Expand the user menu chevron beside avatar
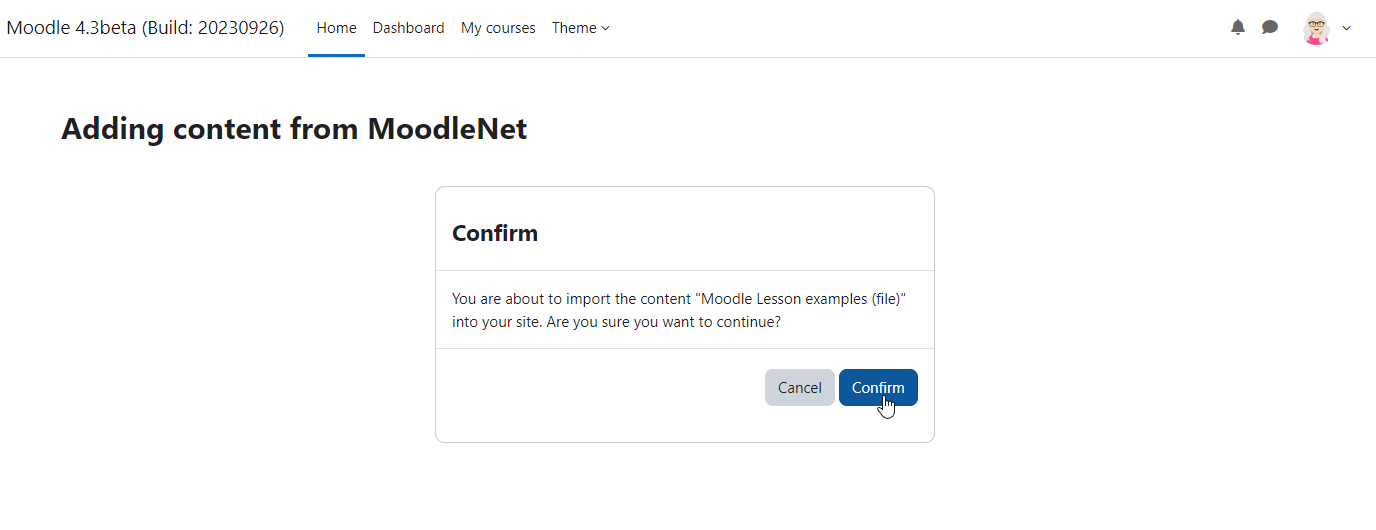Screen dimensions: 1376x530 point(1346,28)
